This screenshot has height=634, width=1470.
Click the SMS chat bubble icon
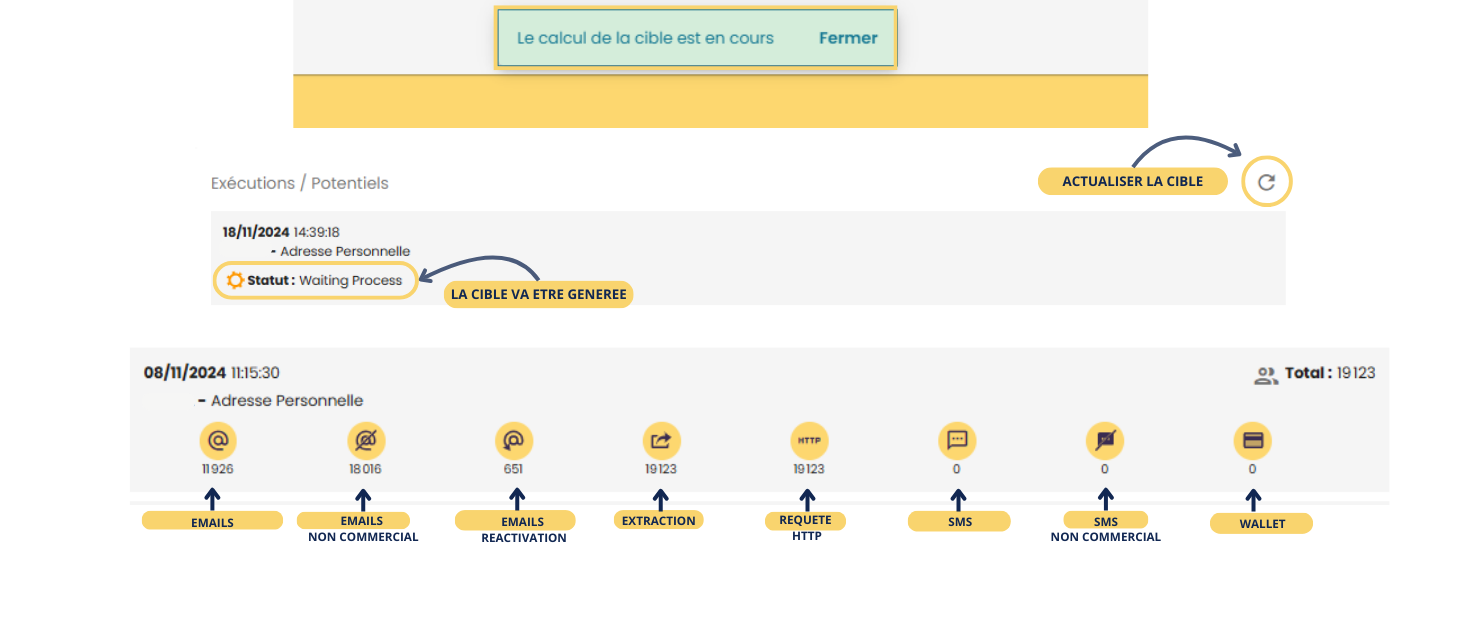[957, 440]
